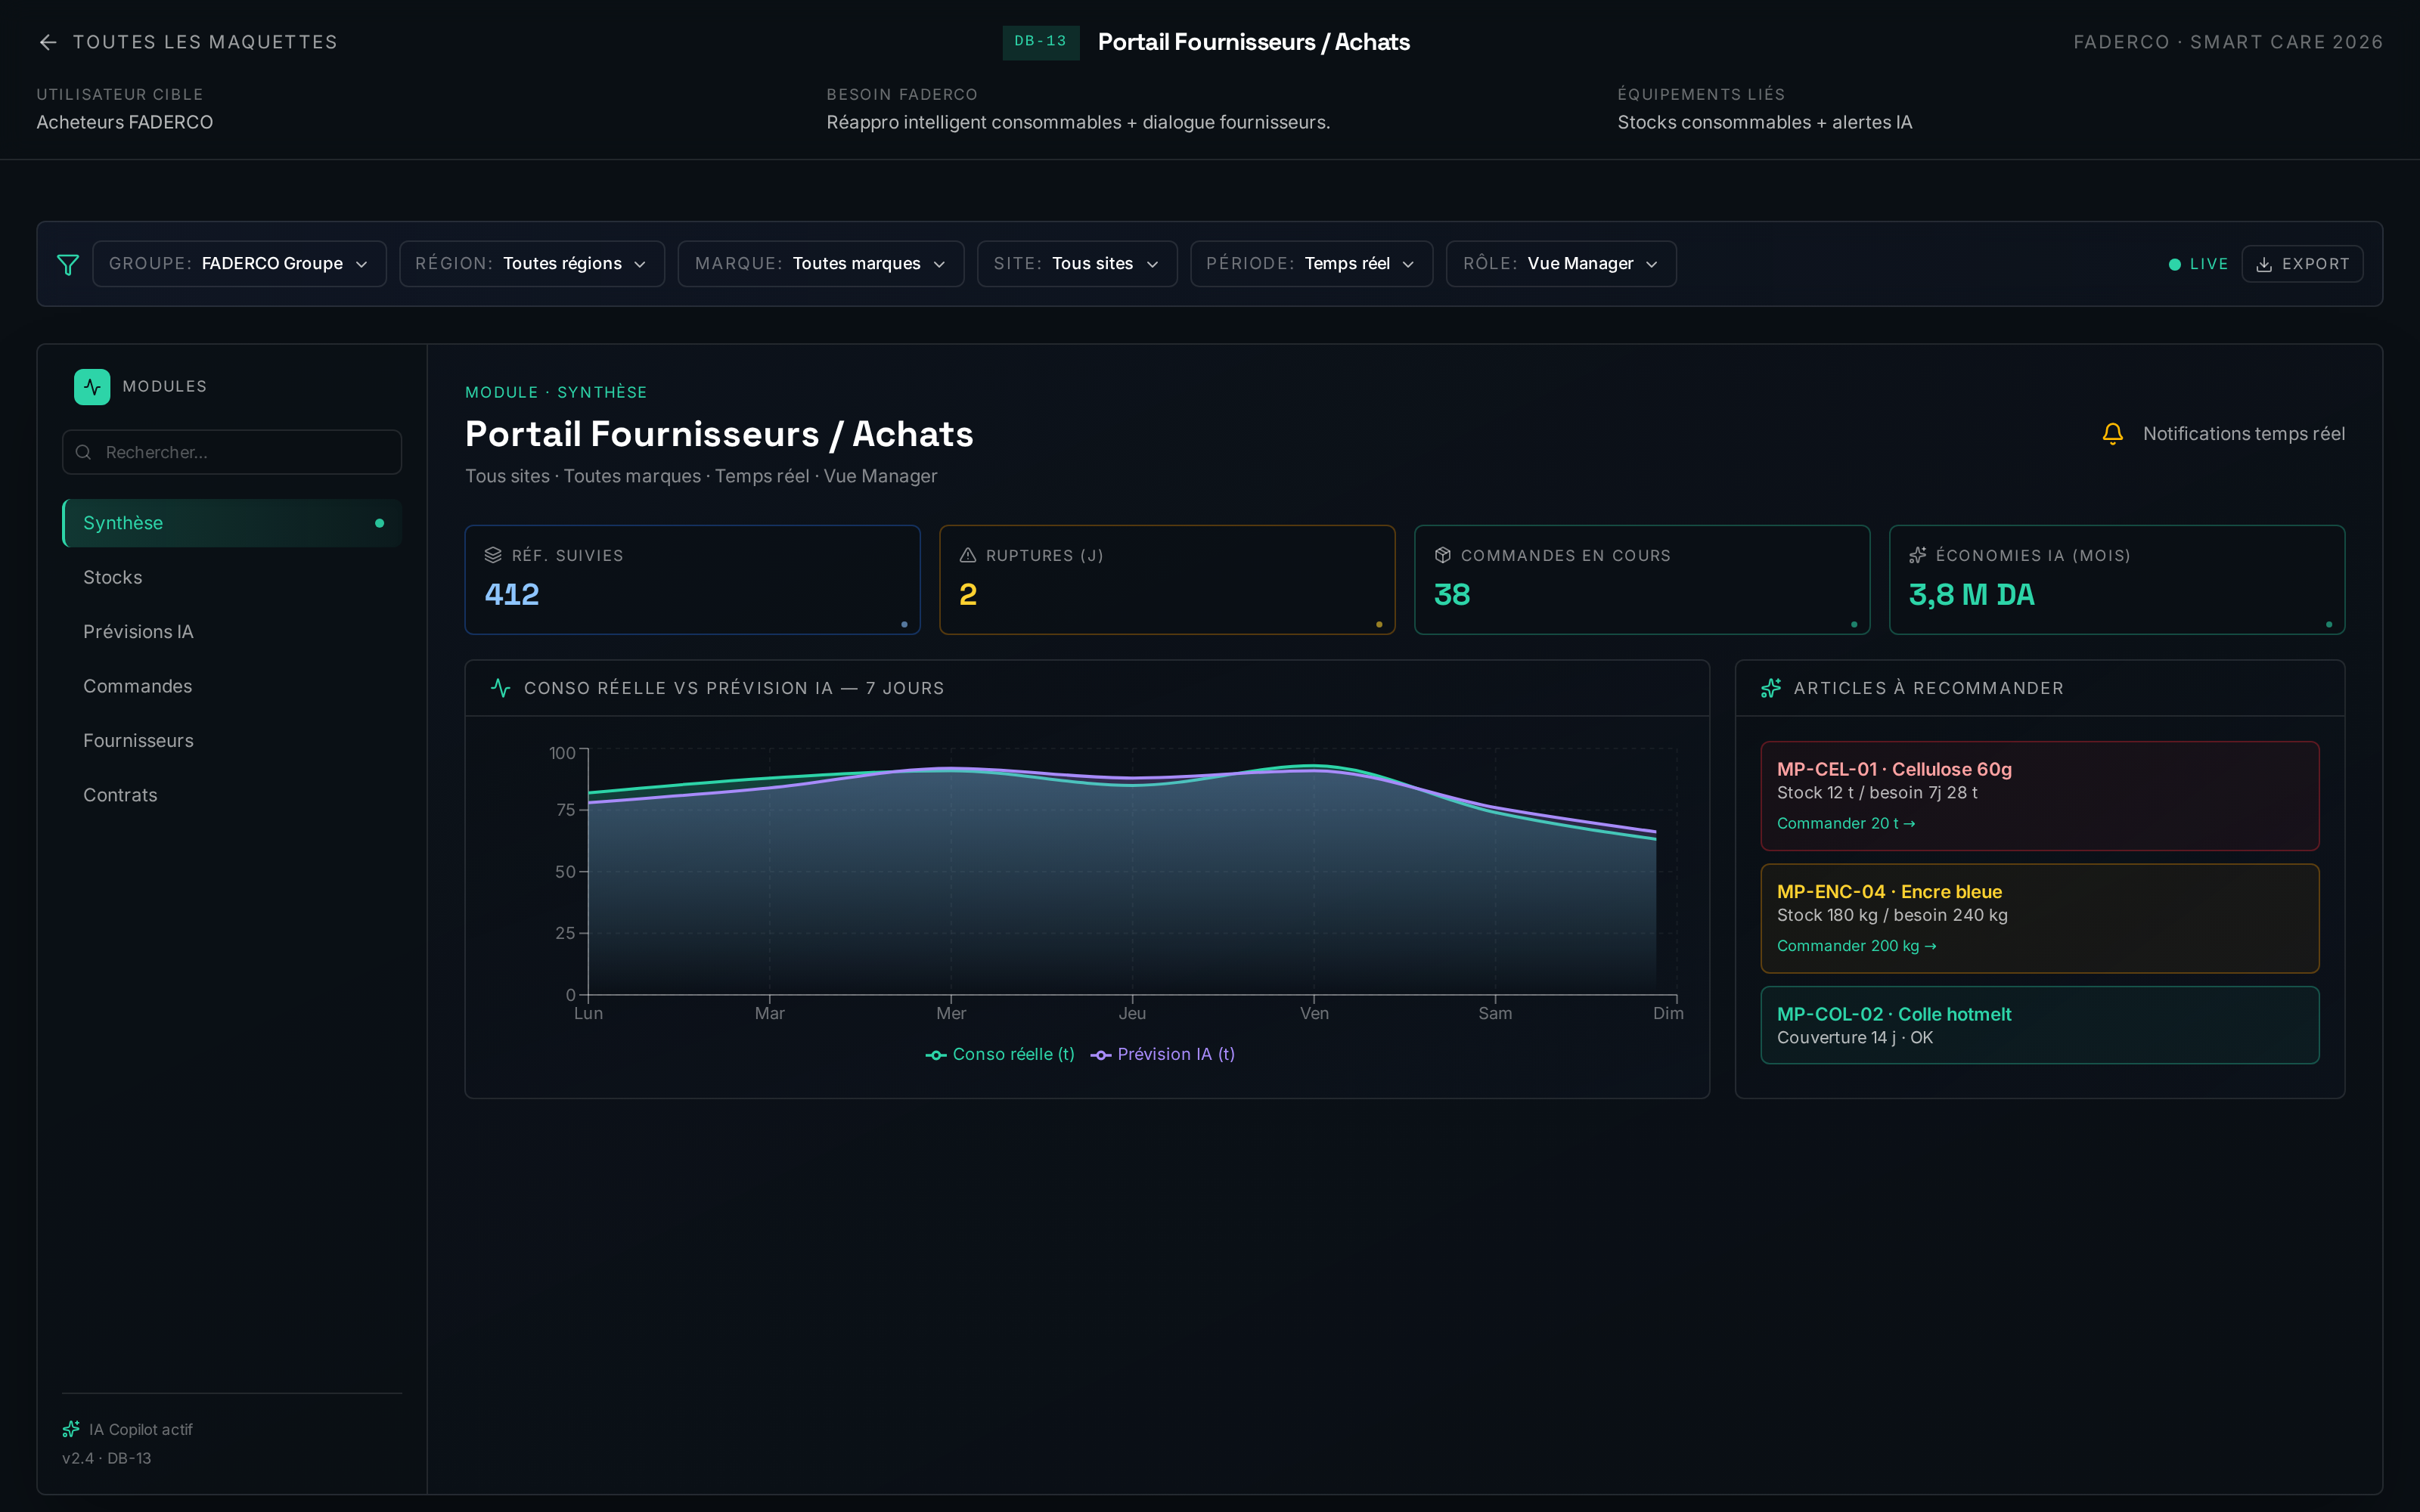The width and height of the screenshot is (2420, 1512).
Task: Click Commander 200 kg link
Action: [1857, 946]
